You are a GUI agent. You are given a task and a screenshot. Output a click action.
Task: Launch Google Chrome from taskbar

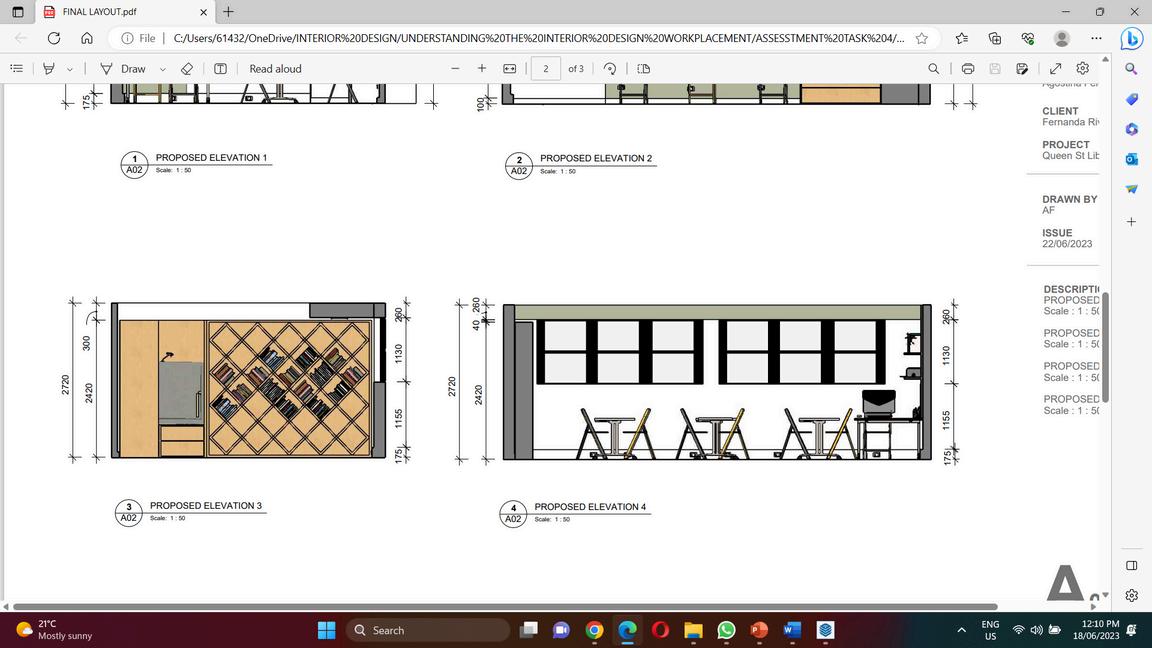pyautogui.click(x=594, y=630)
